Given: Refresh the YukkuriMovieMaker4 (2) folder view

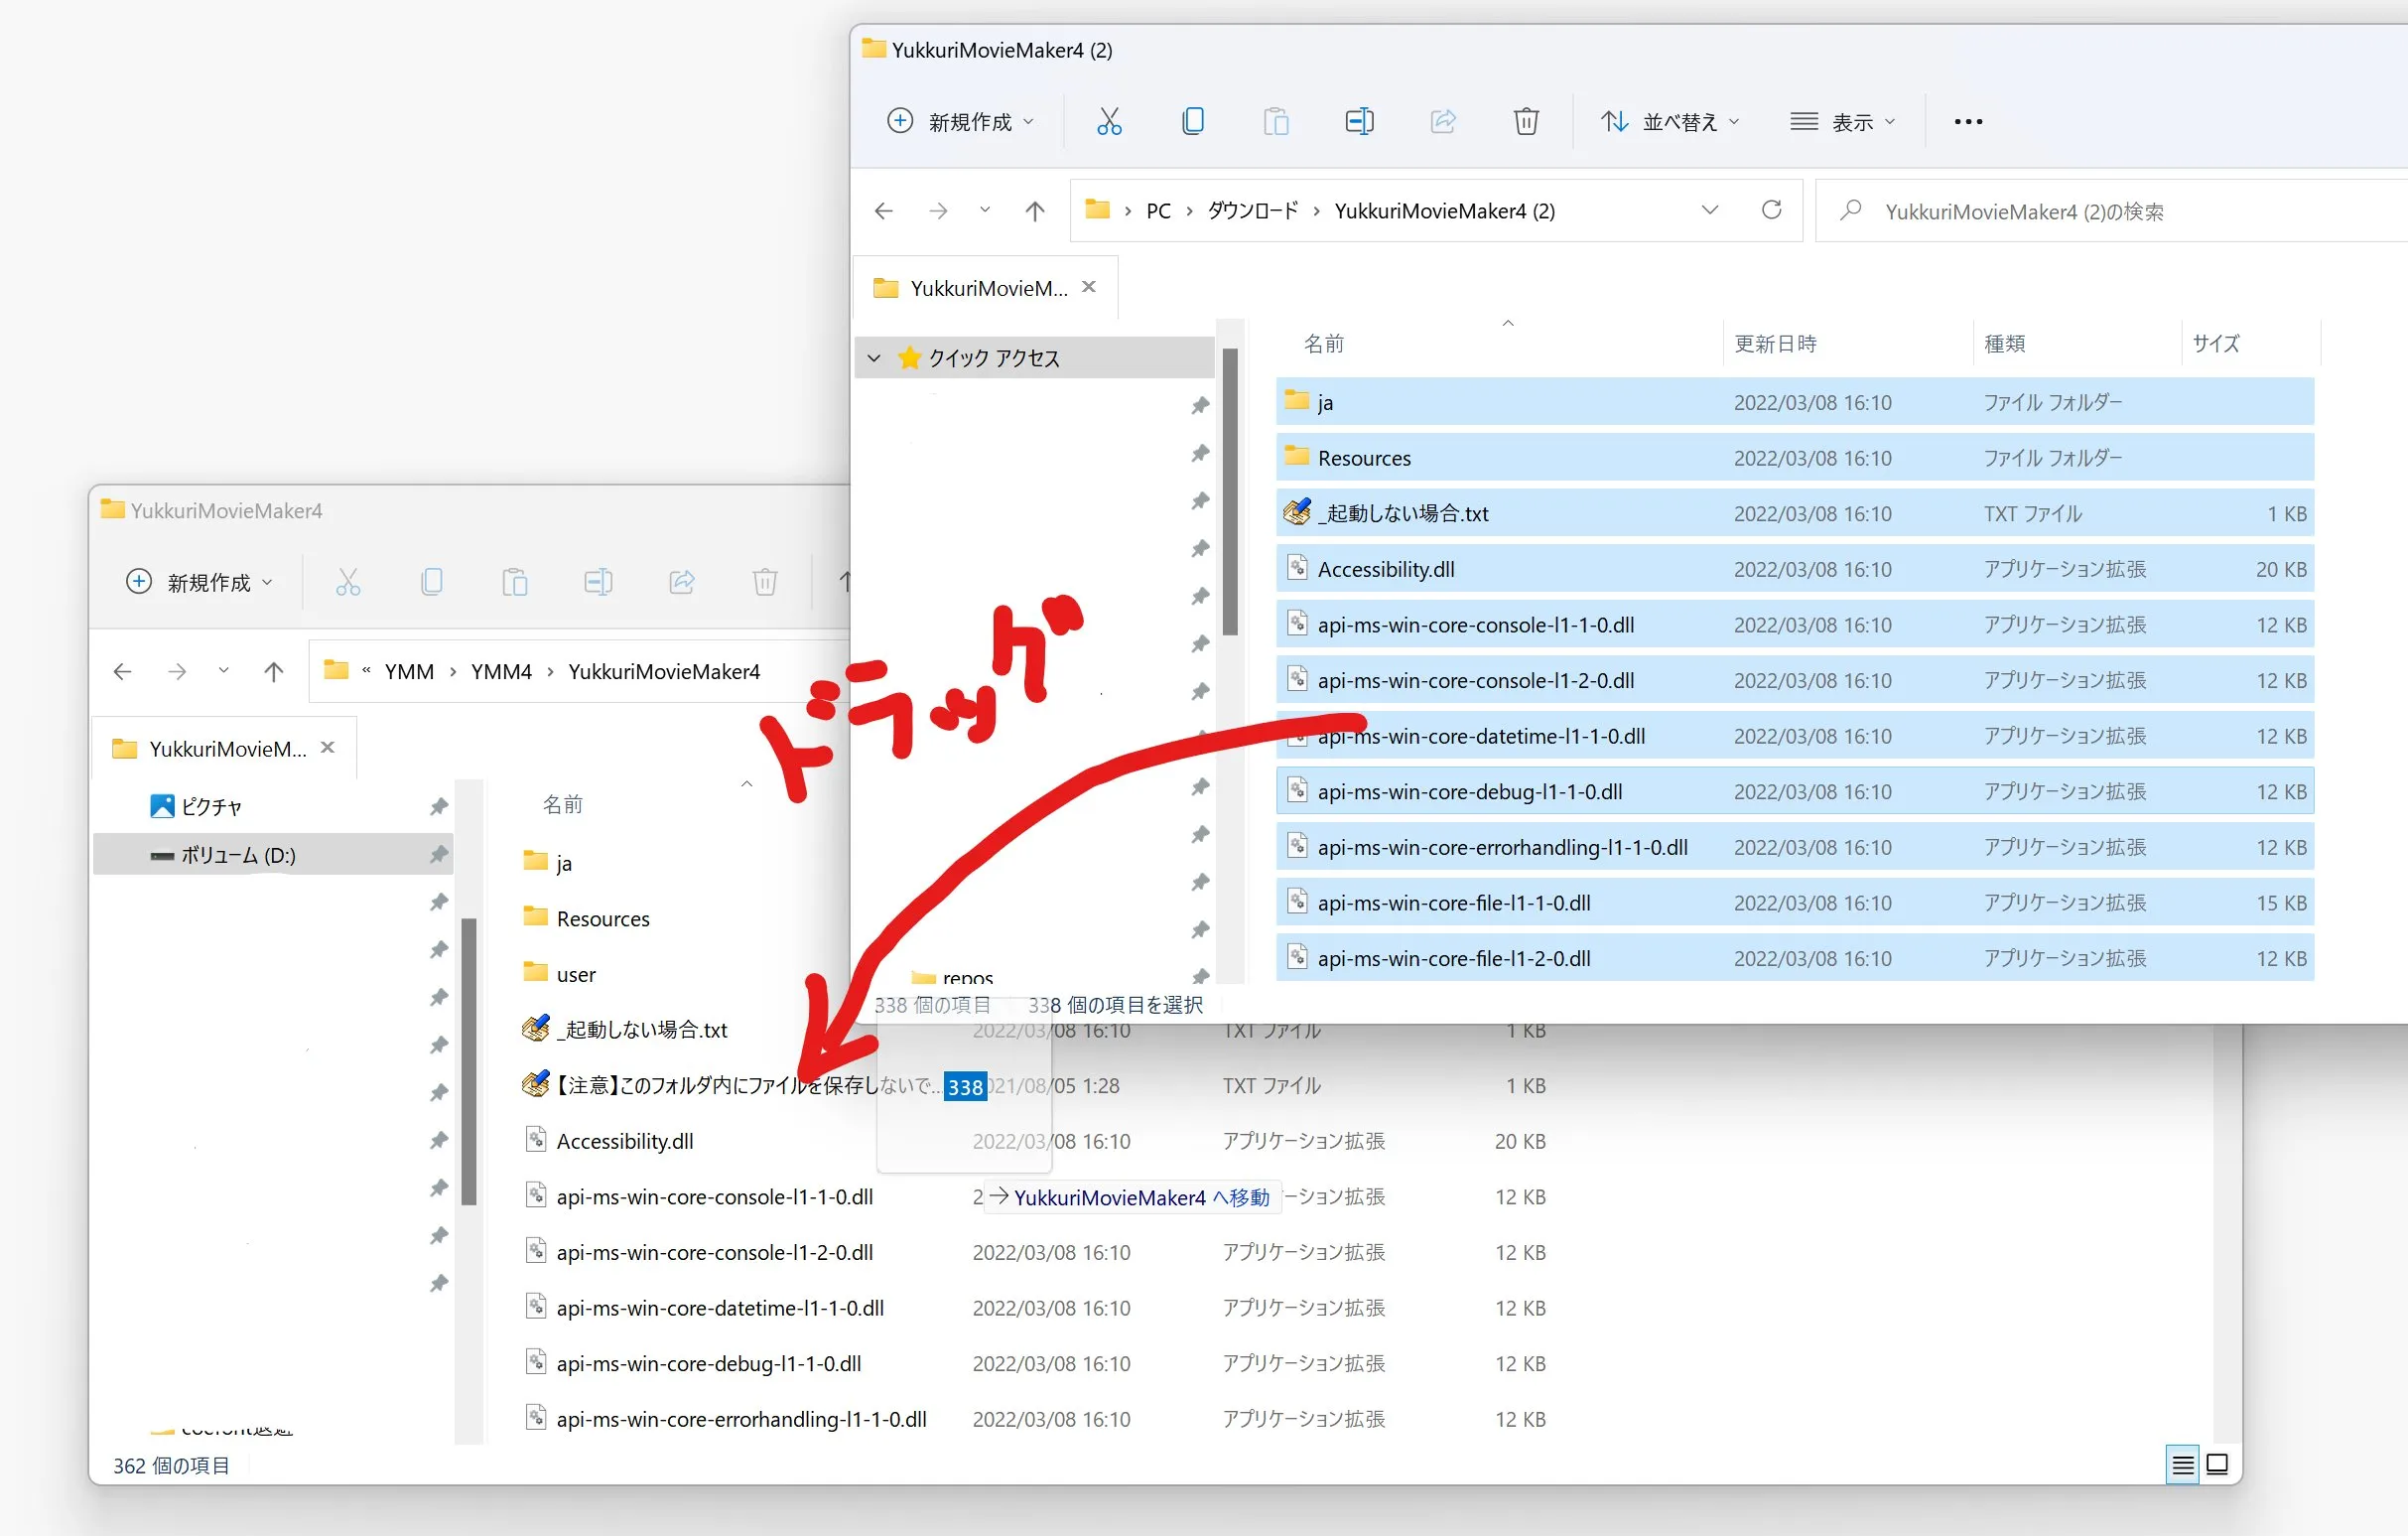Looking at the screenshot, I should 1771,210.
